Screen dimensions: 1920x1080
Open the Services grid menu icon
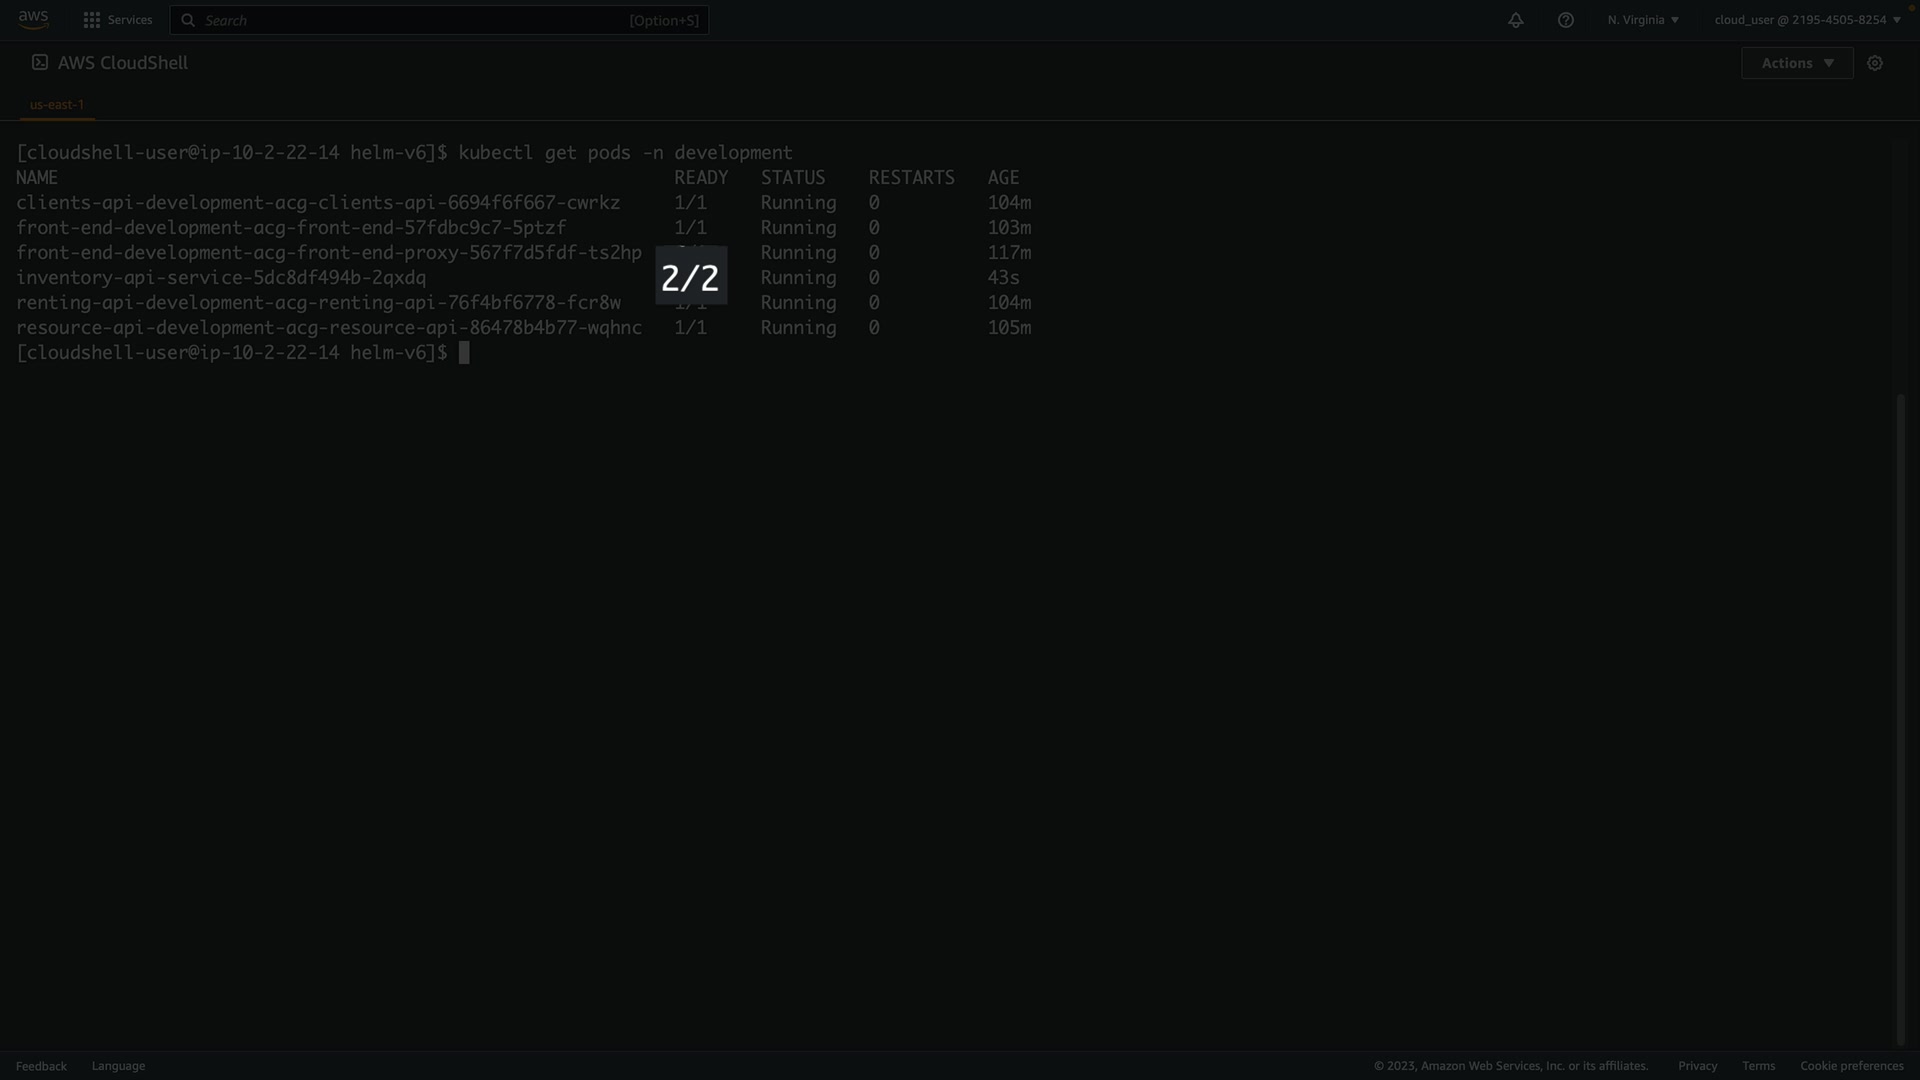coord(92,20)
